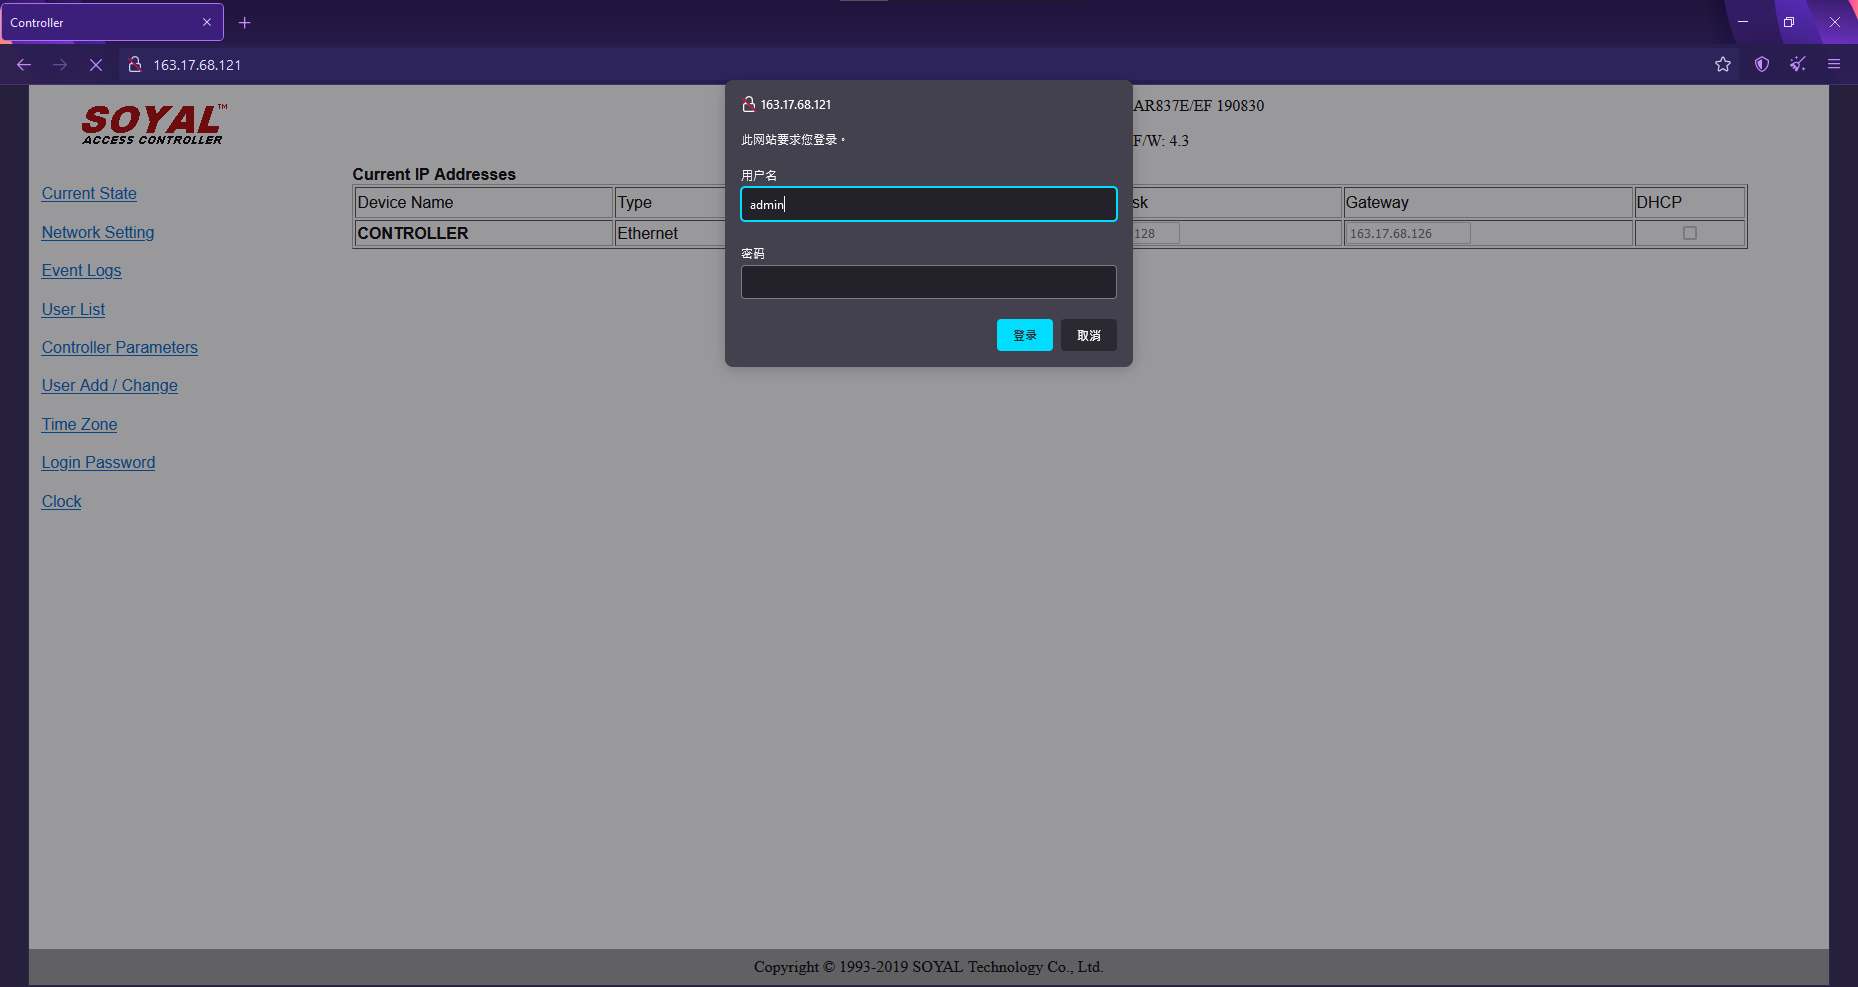Screen dimensions: 1858x987
Task: Open the Time Zone link
Action: 79,424
